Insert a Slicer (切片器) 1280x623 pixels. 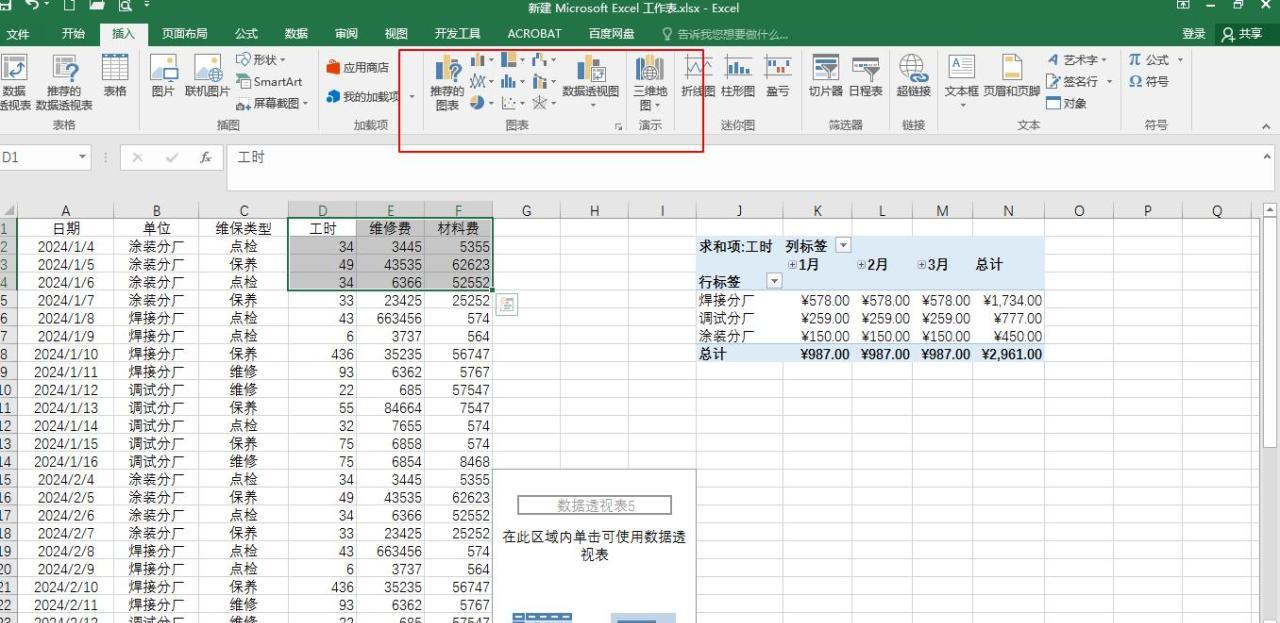coord(826,76)
